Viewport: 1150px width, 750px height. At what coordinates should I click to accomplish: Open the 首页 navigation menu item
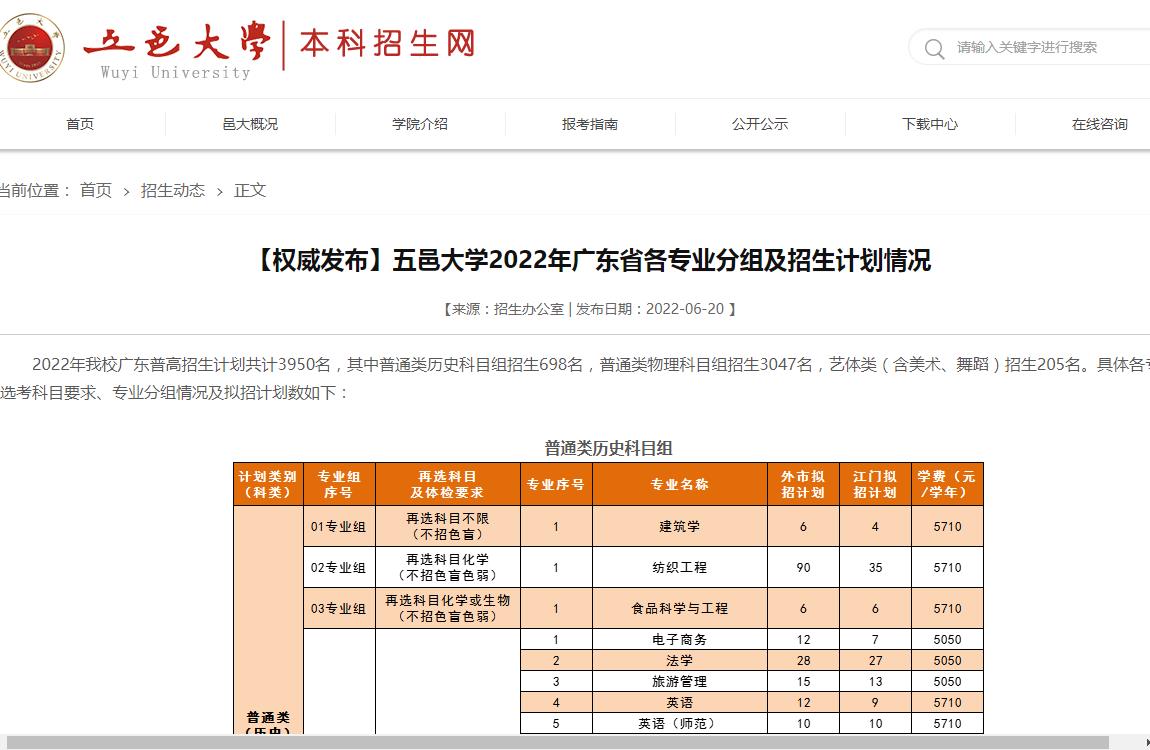[80, 124]
